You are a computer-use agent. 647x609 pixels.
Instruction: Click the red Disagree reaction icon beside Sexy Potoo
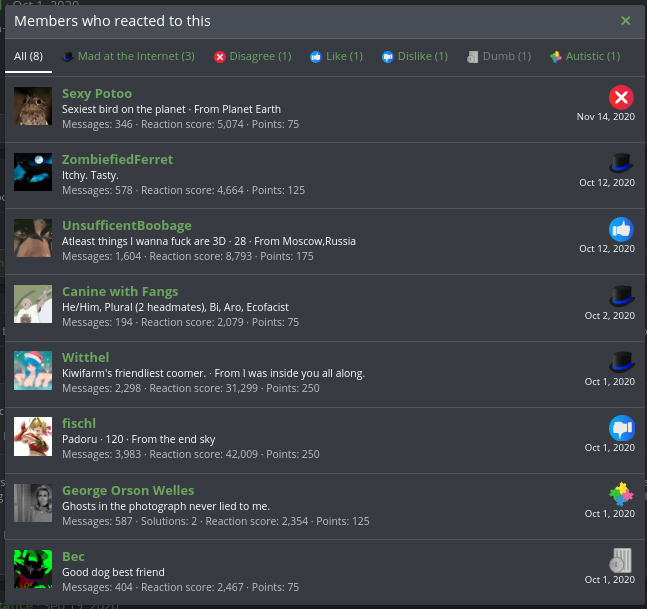point(621,97)
